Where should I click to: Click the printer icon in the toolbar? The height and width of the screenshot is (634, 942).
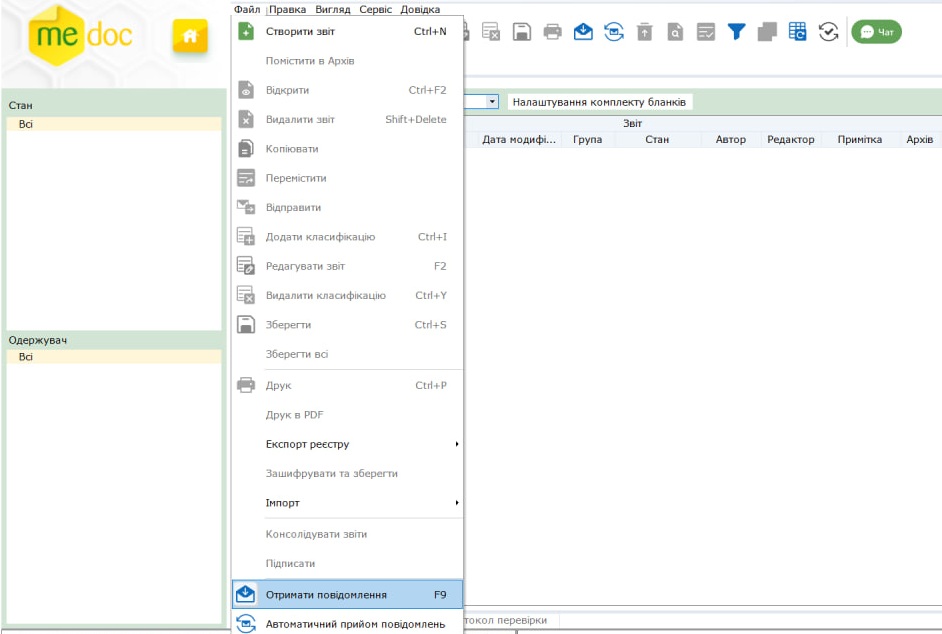click(x=552, y=32)
